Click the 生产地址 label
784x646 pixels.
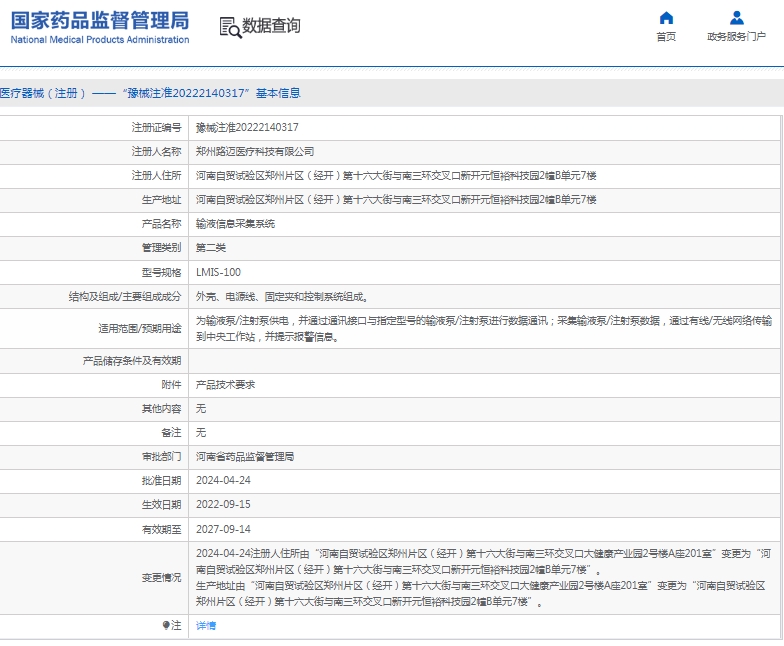pyautogui.click(x=161, y=200)
